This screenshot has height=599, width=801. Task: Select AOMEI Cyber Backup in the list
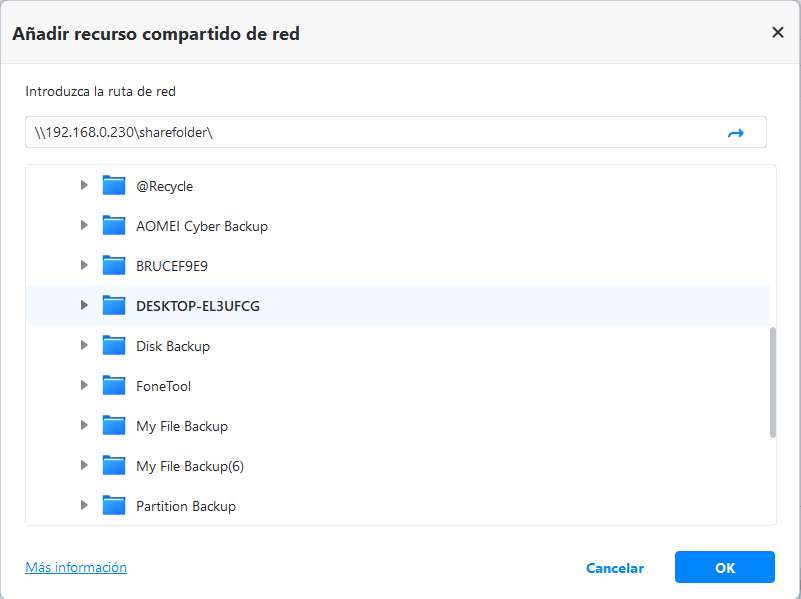tap(202, 226)
